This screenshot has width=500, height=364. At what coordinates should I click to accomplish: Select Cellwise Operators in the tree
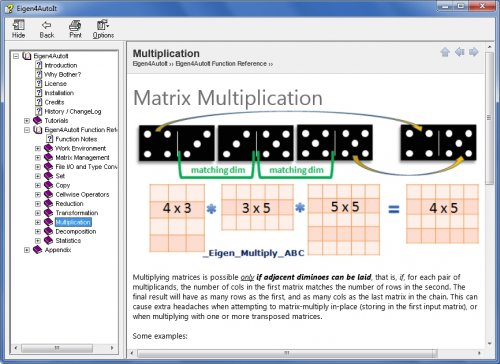point(82,195)
